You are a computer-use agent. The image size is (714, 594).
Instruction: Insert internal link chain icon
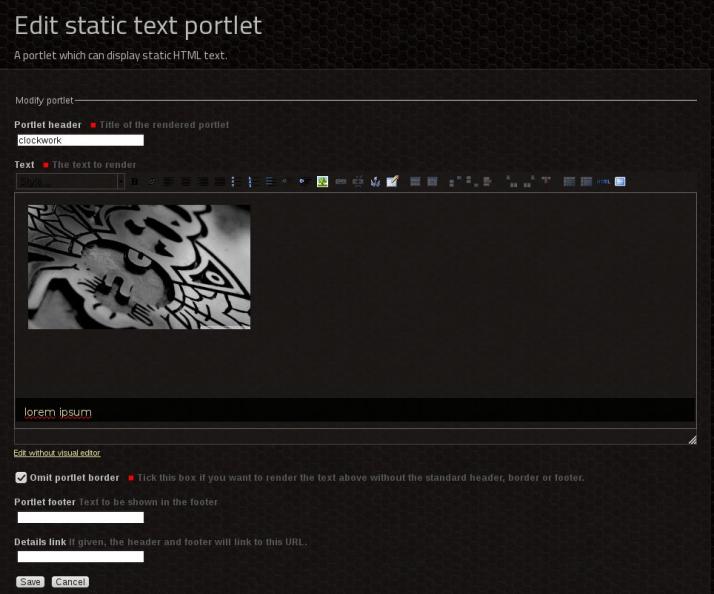pyautogui.click(x=341, y=182)
